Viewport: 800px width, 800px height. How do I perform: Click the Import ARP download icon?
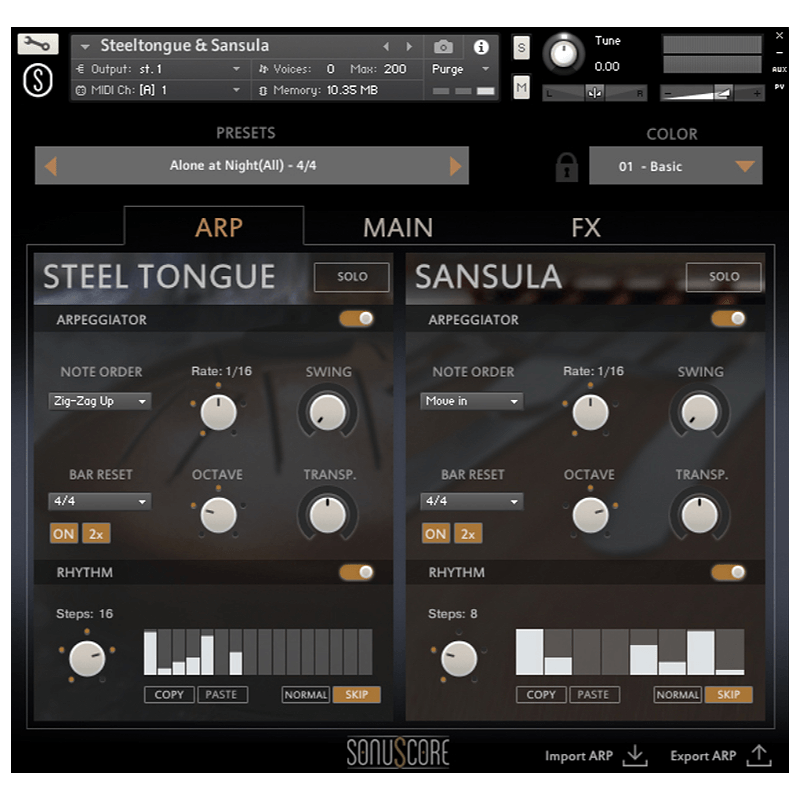[x=635, y=755]
